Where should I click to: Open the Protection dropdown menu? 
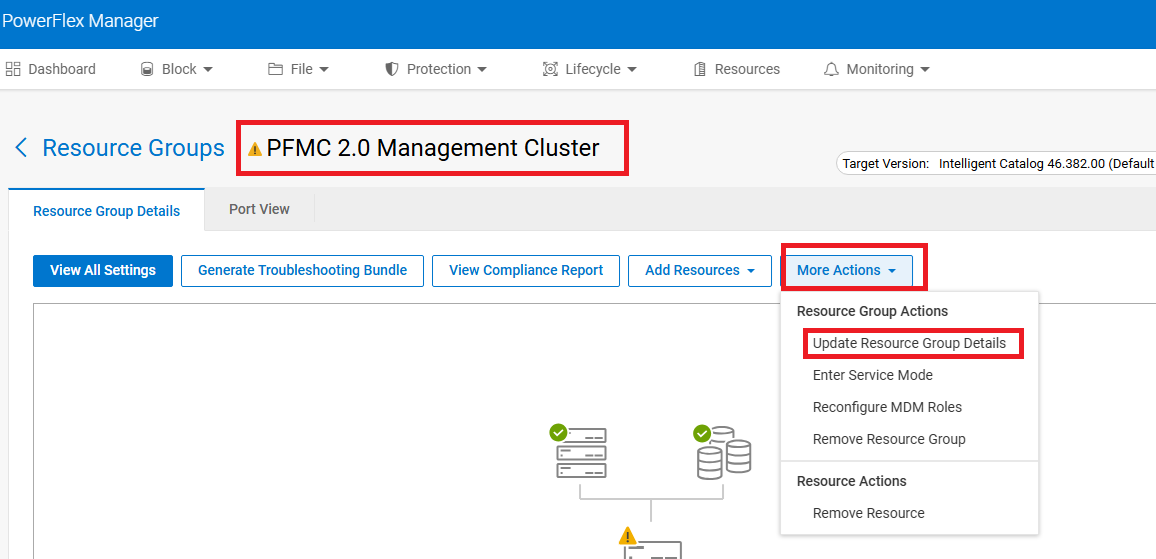click(x=436, y=69)
